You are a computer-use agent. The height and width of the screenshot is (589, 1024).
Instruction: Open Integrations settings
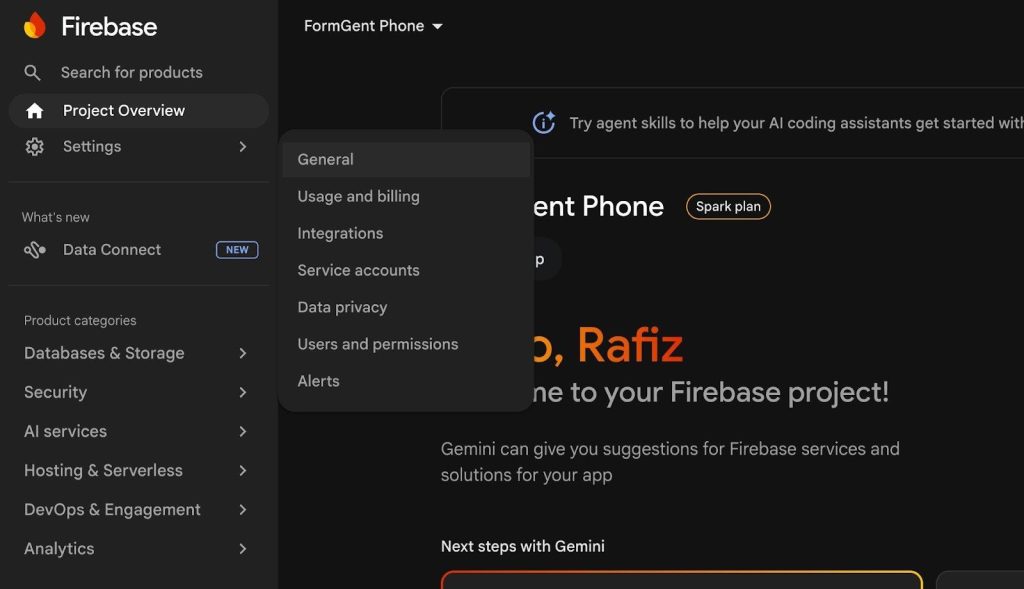click(x=406, y=234)
